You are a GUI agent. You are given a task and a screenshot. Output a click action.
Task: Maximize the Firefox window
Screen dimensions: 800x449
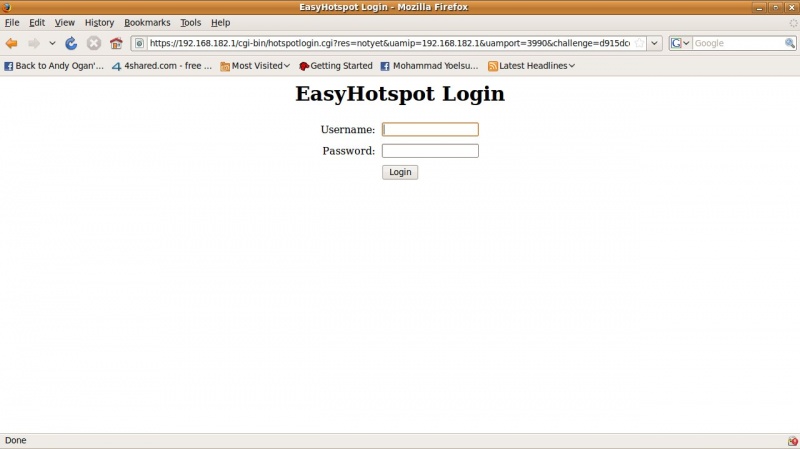tap(776, 7)
